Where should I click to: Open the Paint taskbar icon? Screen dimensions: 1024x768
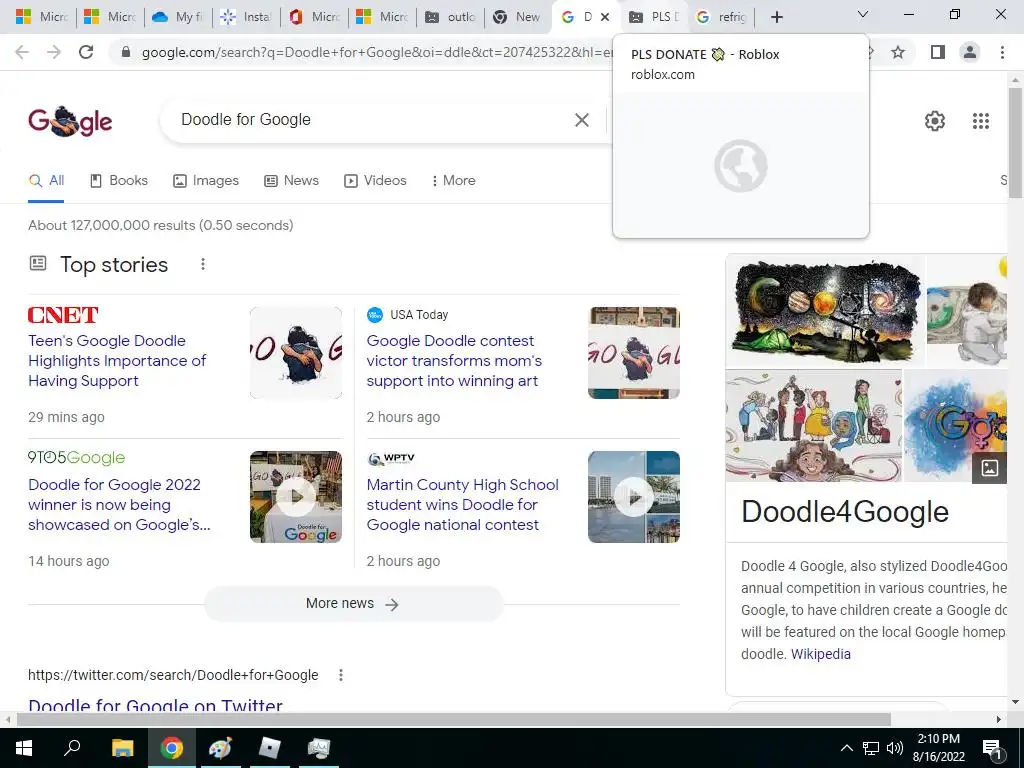coord(221,748)
